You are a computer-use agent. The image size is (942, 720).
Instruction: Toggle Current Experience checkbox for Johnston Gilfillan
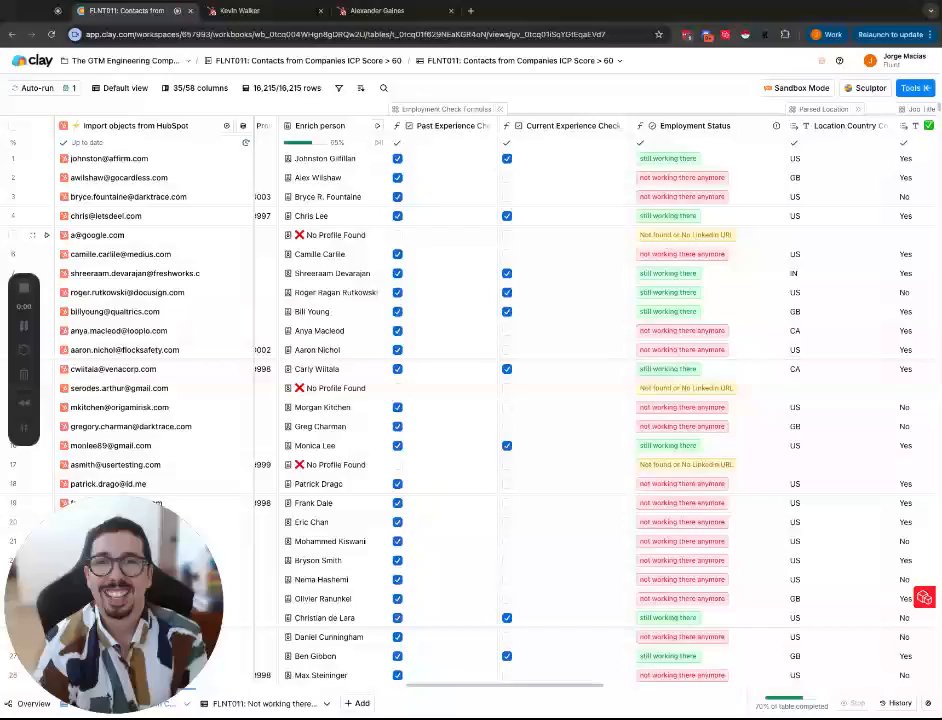click(x=506, y=159)
